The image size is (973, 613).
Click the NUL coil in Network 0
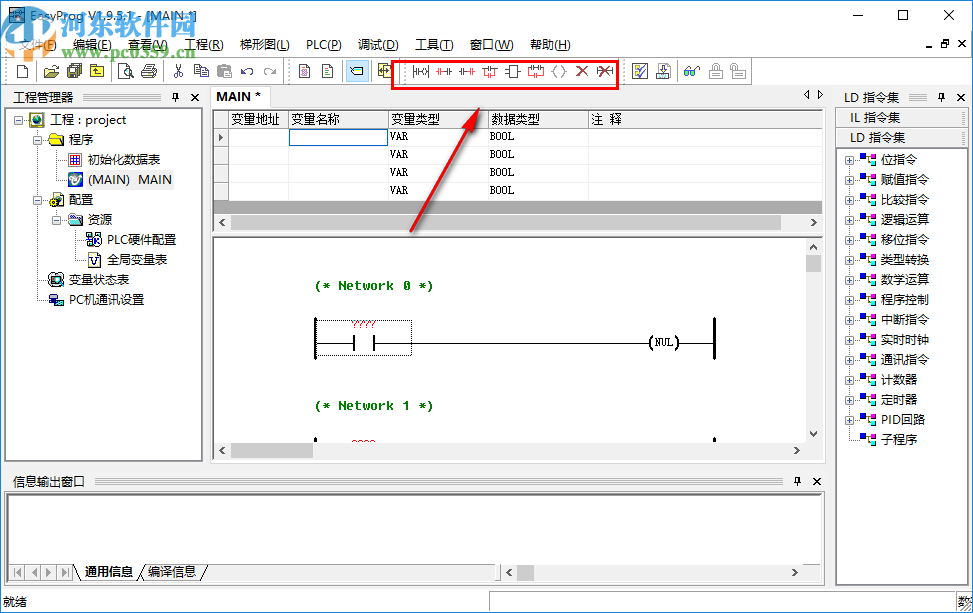[664, 342]
